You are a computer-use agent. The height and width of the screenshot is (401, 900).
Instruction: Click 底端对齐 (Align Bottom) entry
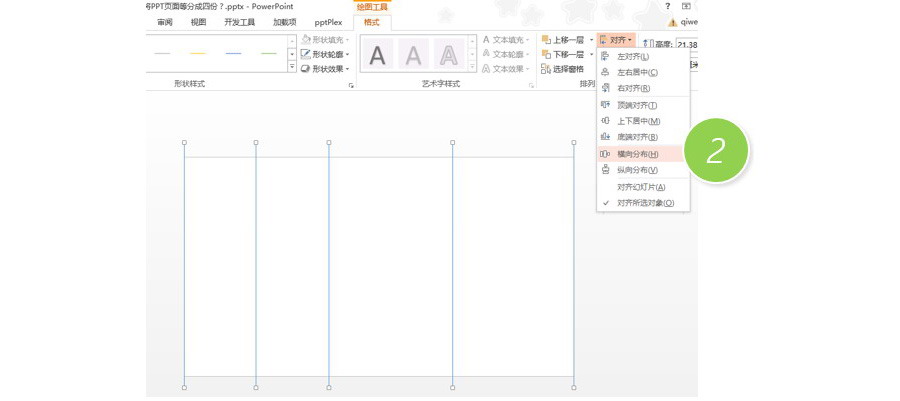(x=636, y=137)
